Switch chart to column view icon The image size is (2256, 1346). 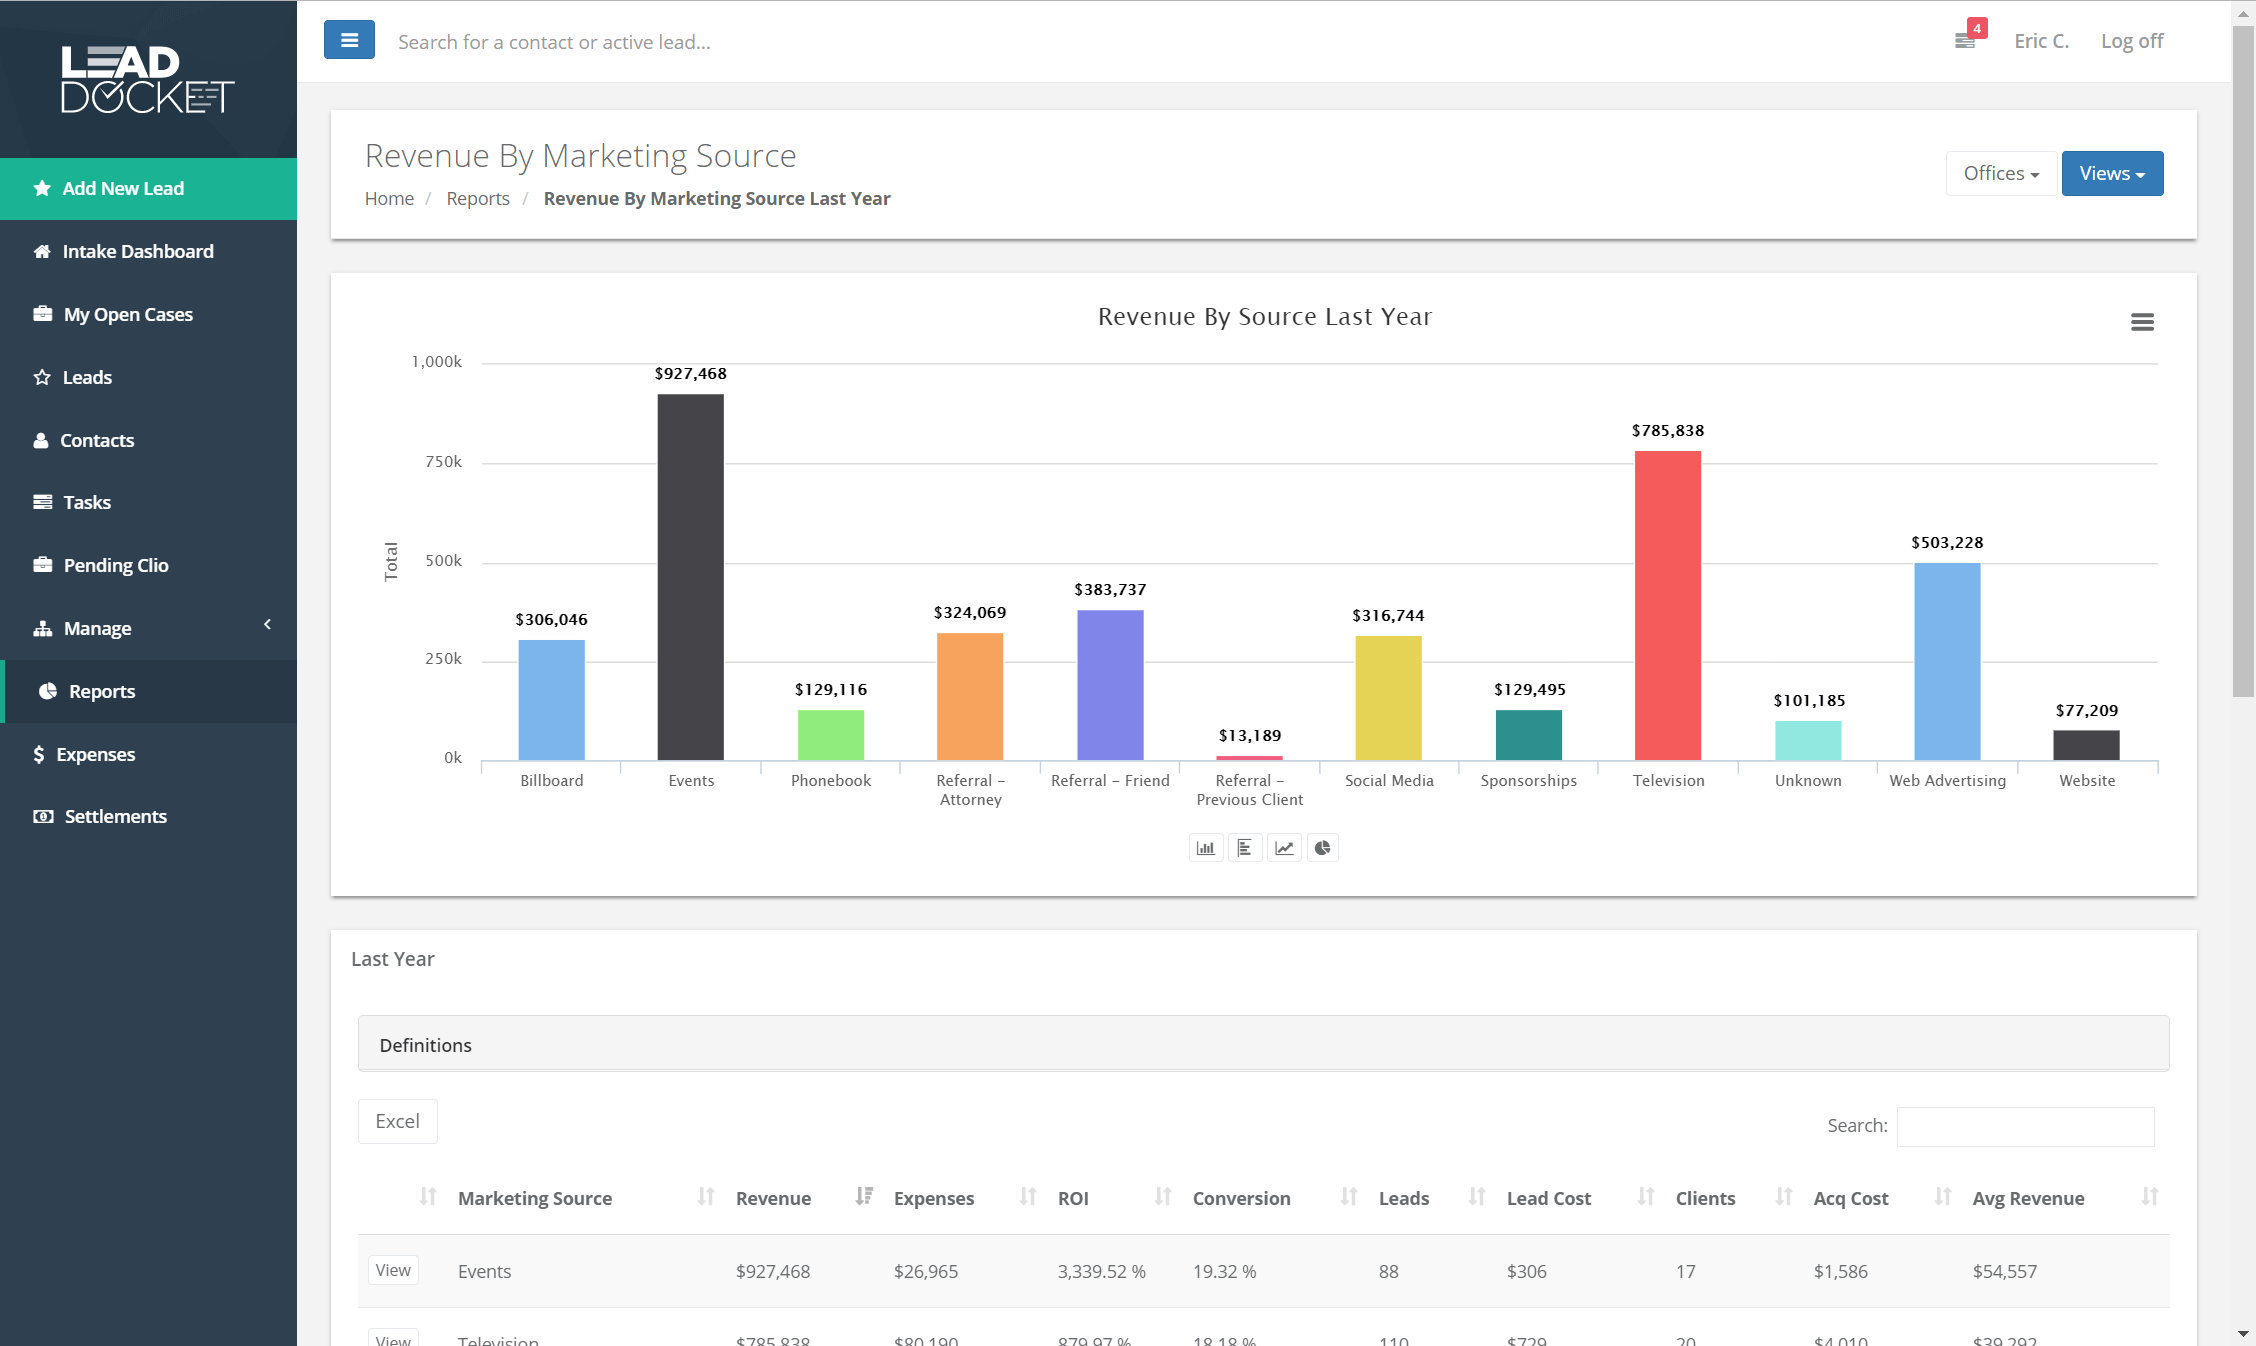(x=1206, y=848)
